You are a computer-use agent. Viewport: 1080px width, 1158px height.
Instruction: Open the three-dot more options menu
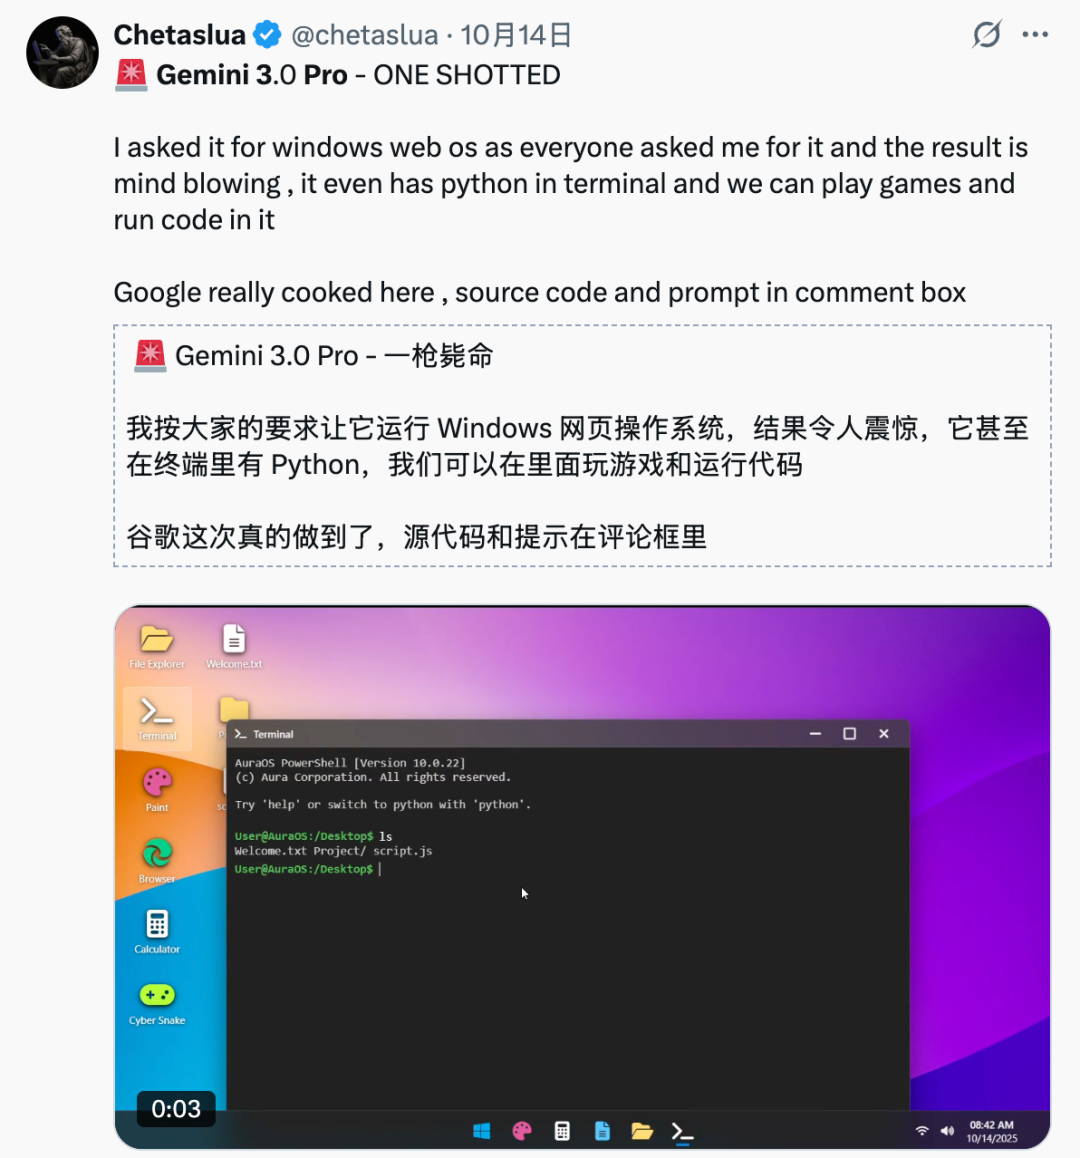coord(1035,34)
